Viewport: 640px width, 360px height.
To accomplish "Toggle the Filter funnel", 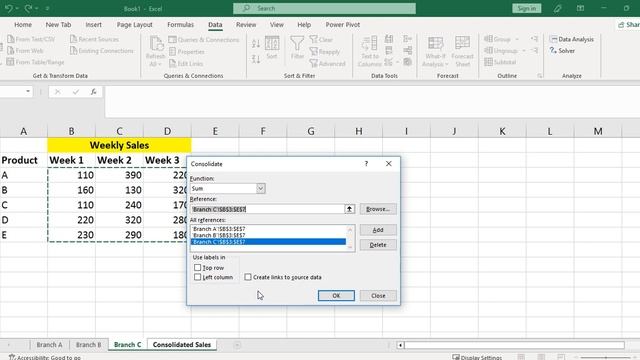I will pos(297,47).
